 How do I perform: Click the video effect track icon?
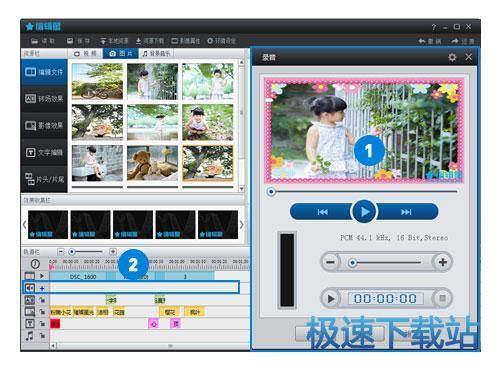click(x=30, y=312)
